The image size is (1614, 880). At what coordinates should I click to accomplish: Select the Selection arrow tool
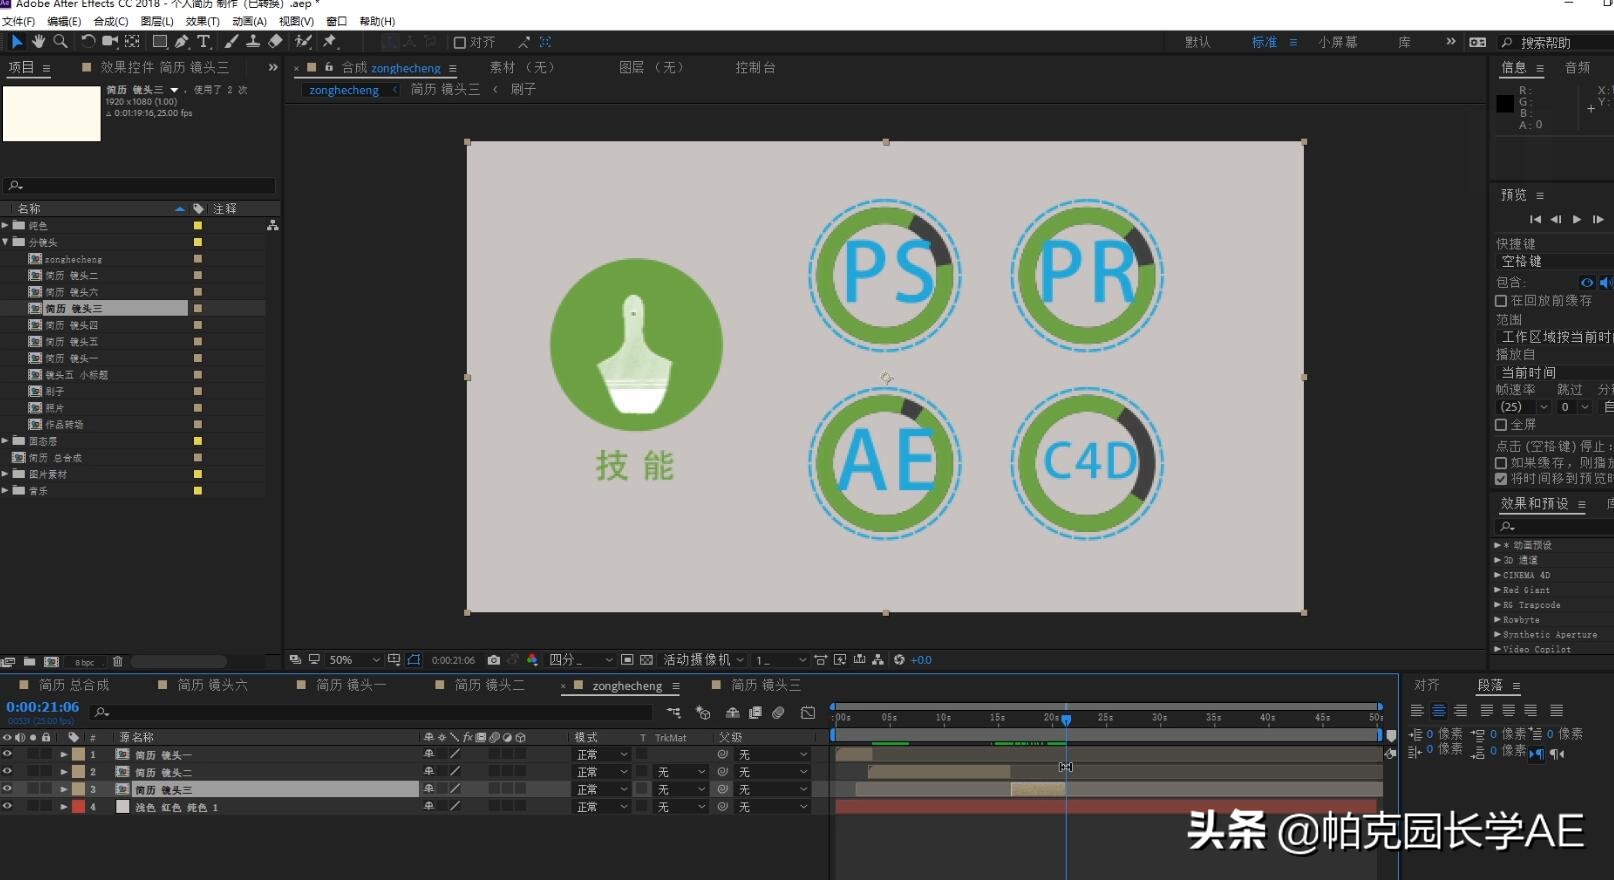click(x=17, y=42)
